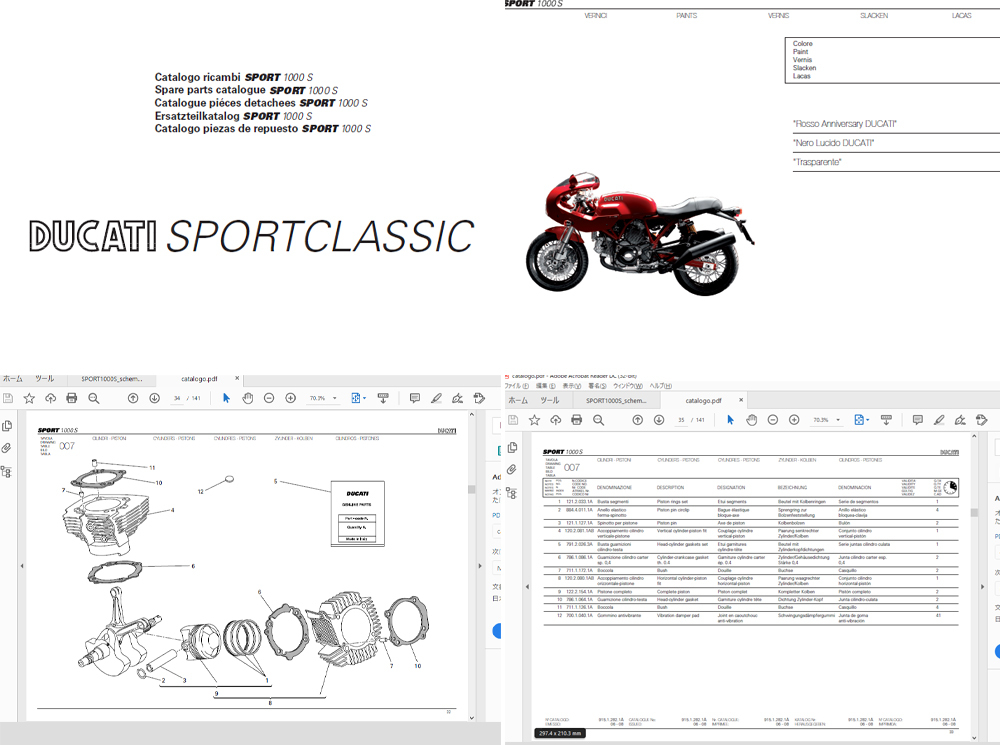This screenshot has width=1000, height=745.
Task: Upload to cloud icon in left Acrobat window
Action: 50,398
